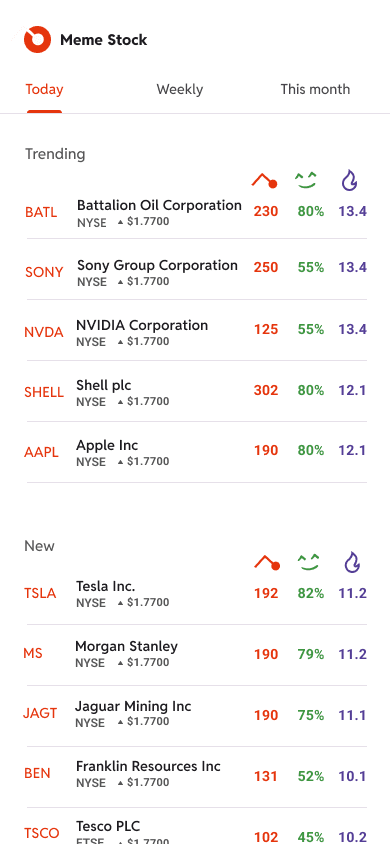The image size is (390, 844).
Task: Click the price arrow under Battalion Oil Corporation
Action: 120,222
